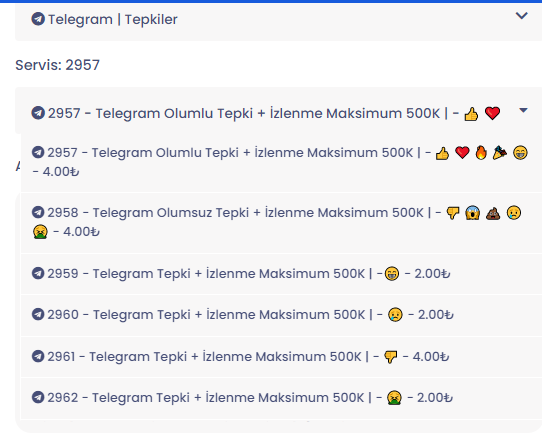This screenshot has height=433, width=542.
Task: Choose service 2959 grinning emoji reaction
Action: click(x=281, y=274)
